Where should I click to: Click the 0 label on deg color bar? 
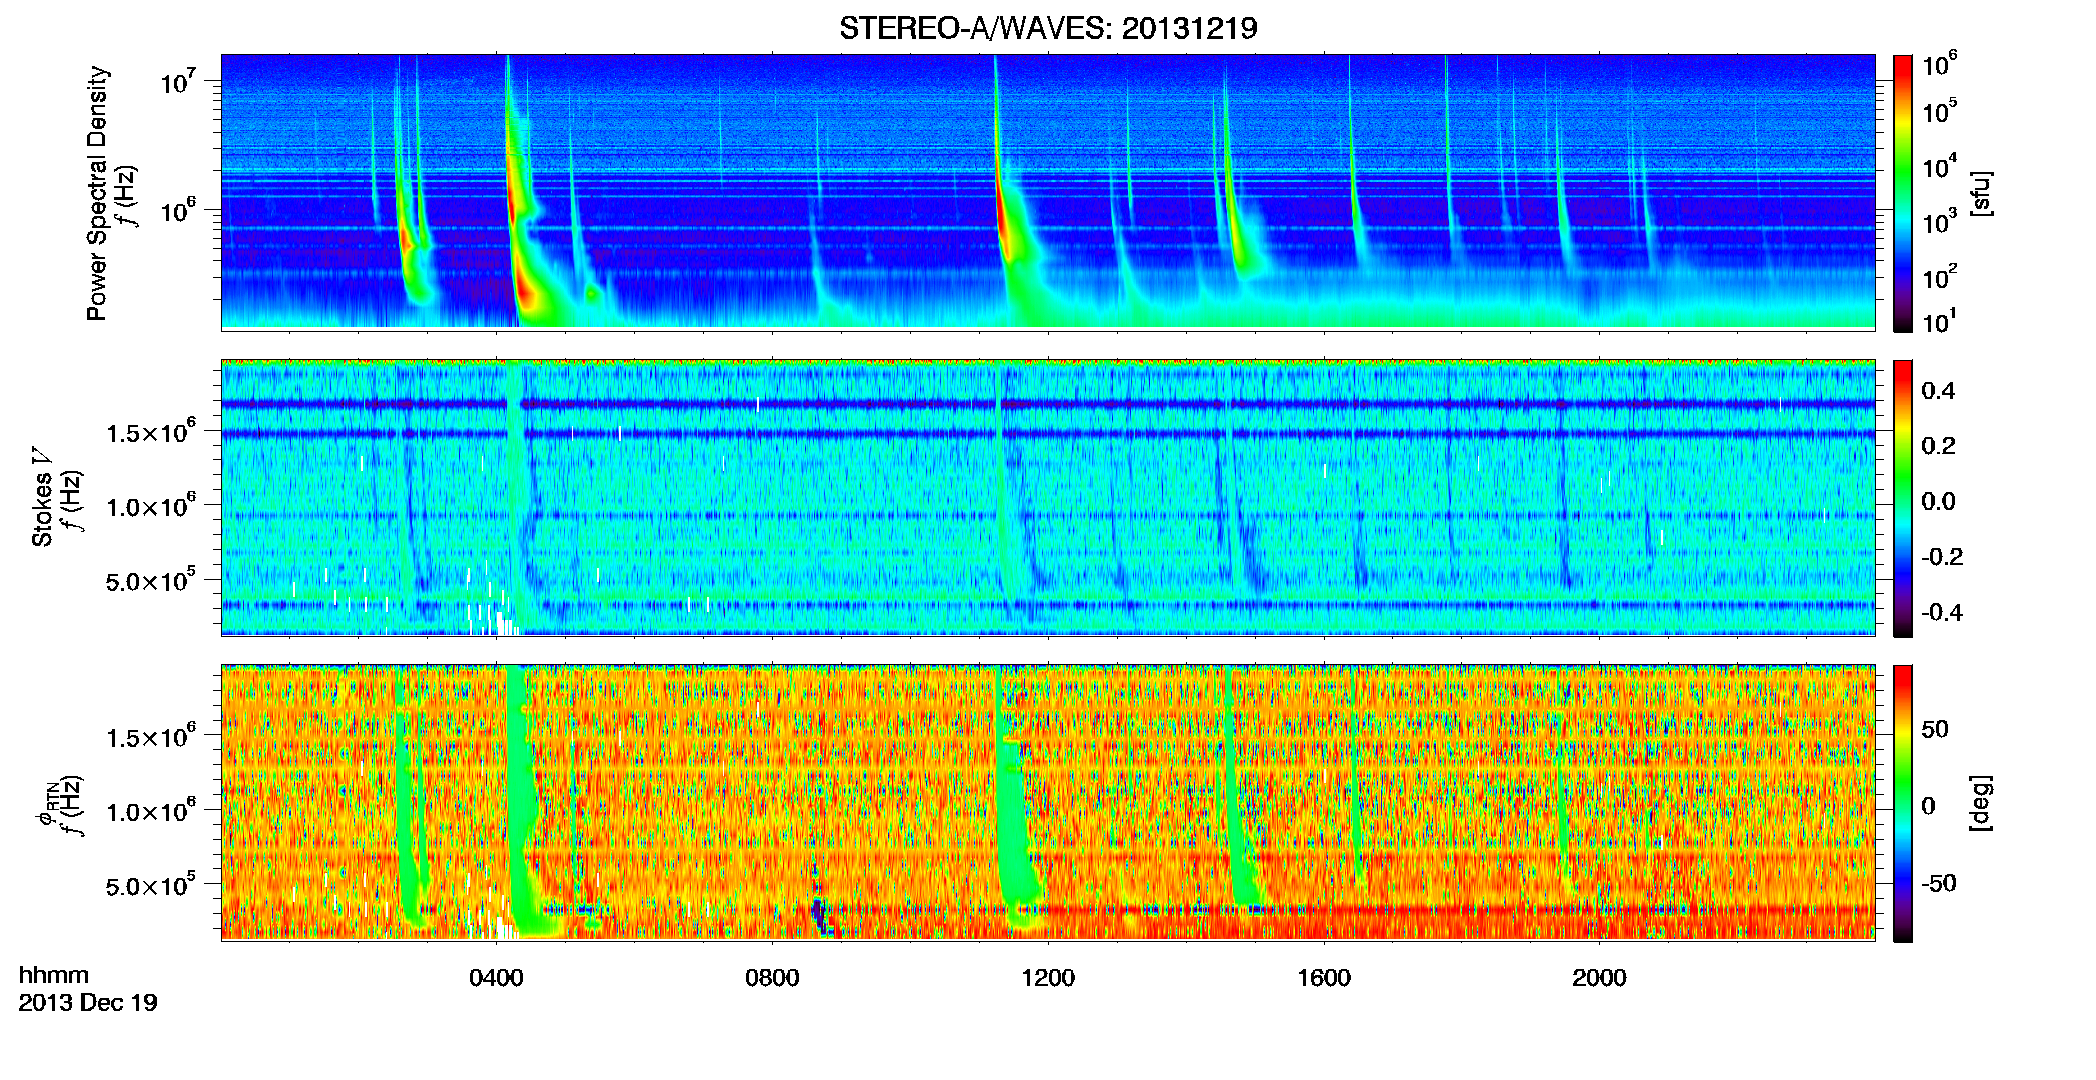tap(1928, 805)
